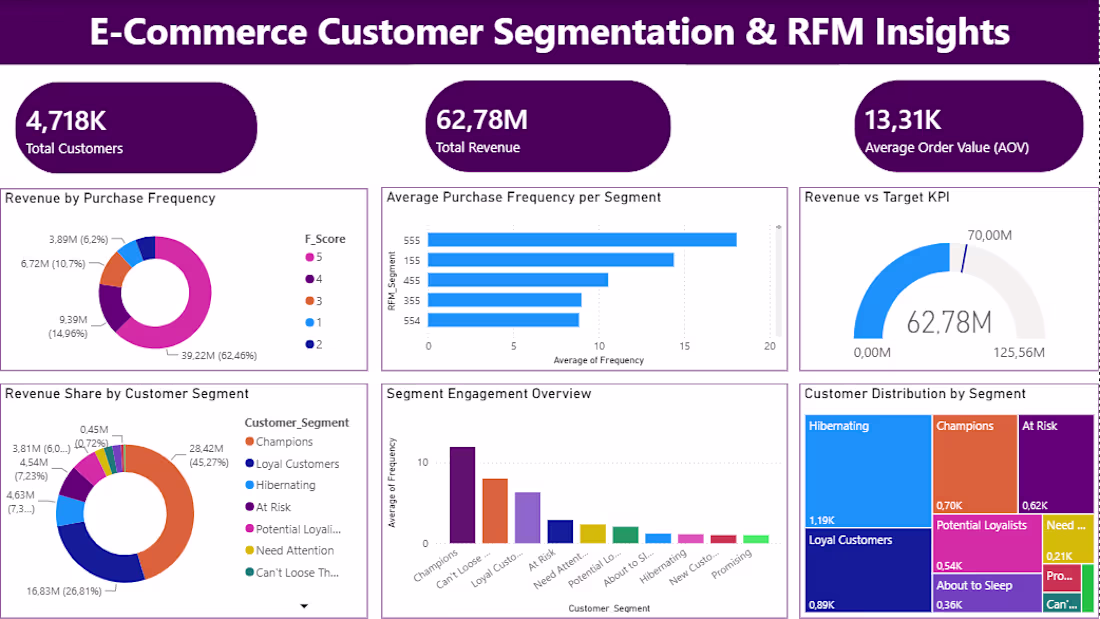Select F_Score 3 legend swatch
Viewport: 1100px width, 619px height.
(x=309, y=301)
